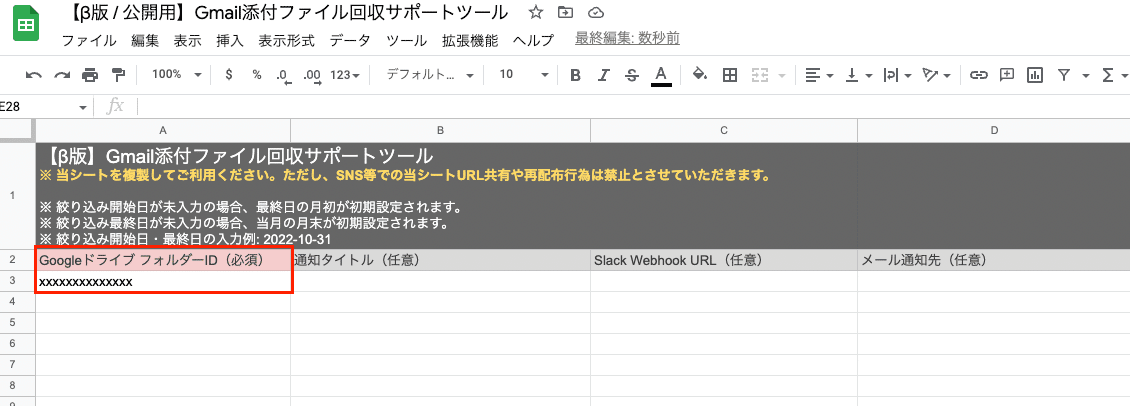Select column C header
The height and width of the screenshot is (406, 1130).
pos(724,131)
